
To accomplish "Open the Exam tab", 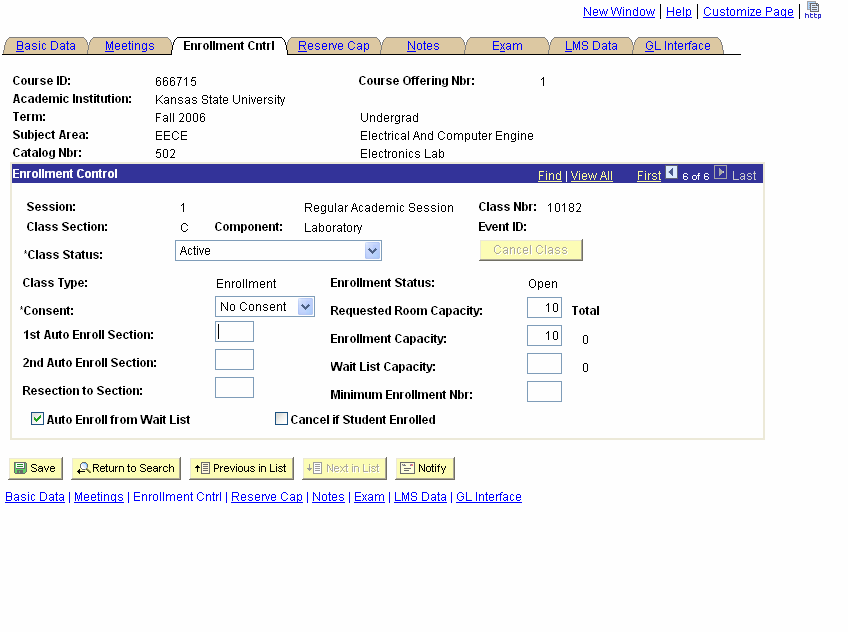I will 507,46.
